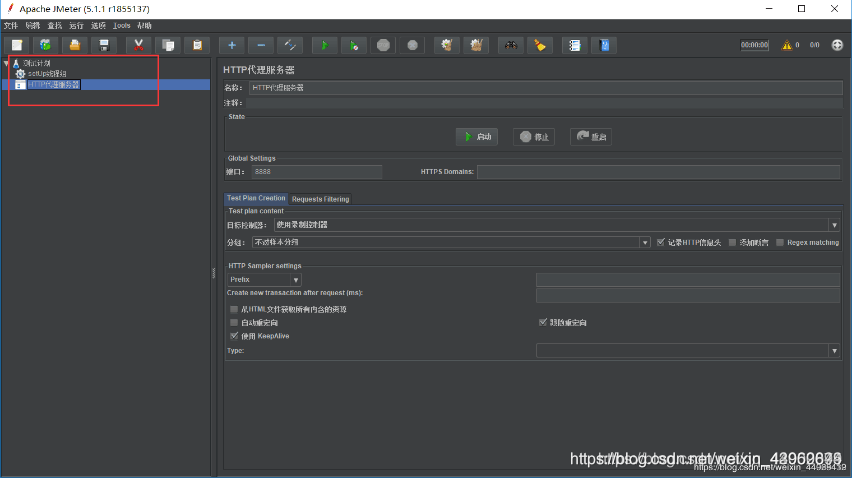Start the test with green play icon

tap(325, 45)
